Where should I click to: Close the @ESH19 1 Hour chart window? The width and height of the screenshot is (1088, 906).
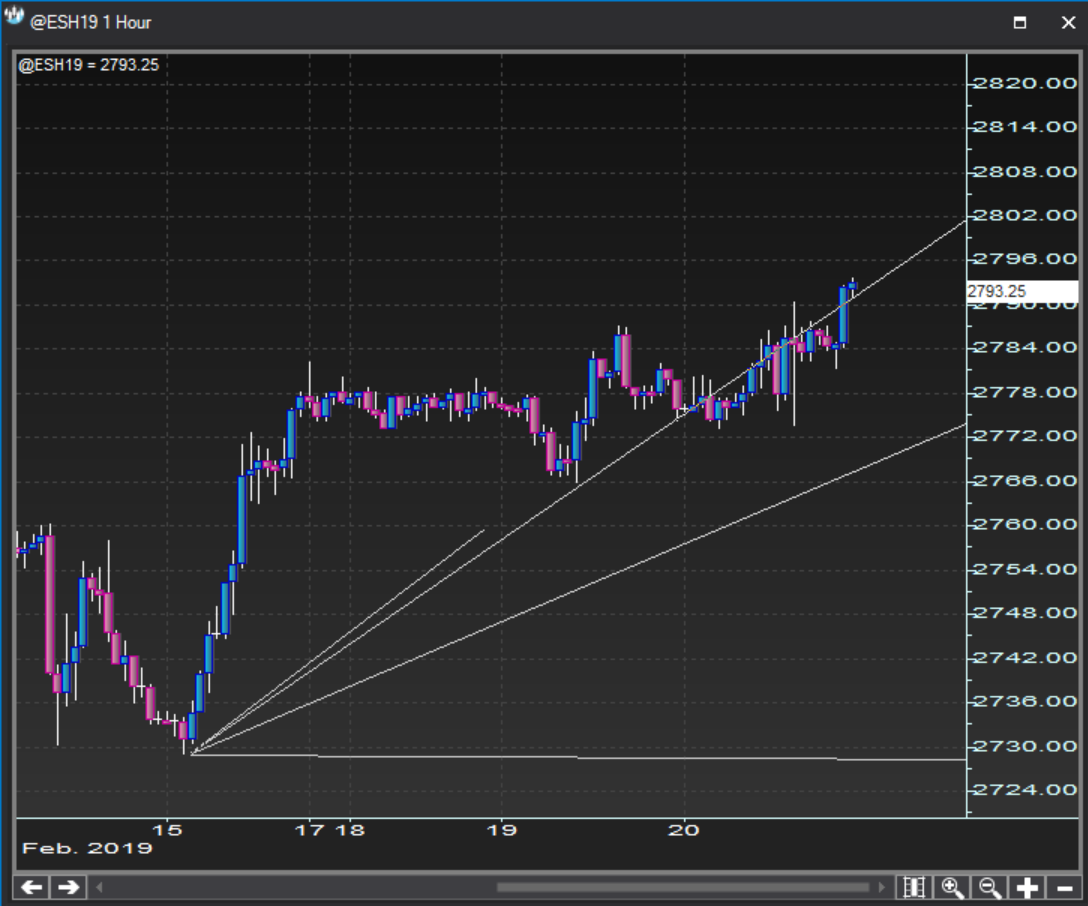coord(1068,22)
